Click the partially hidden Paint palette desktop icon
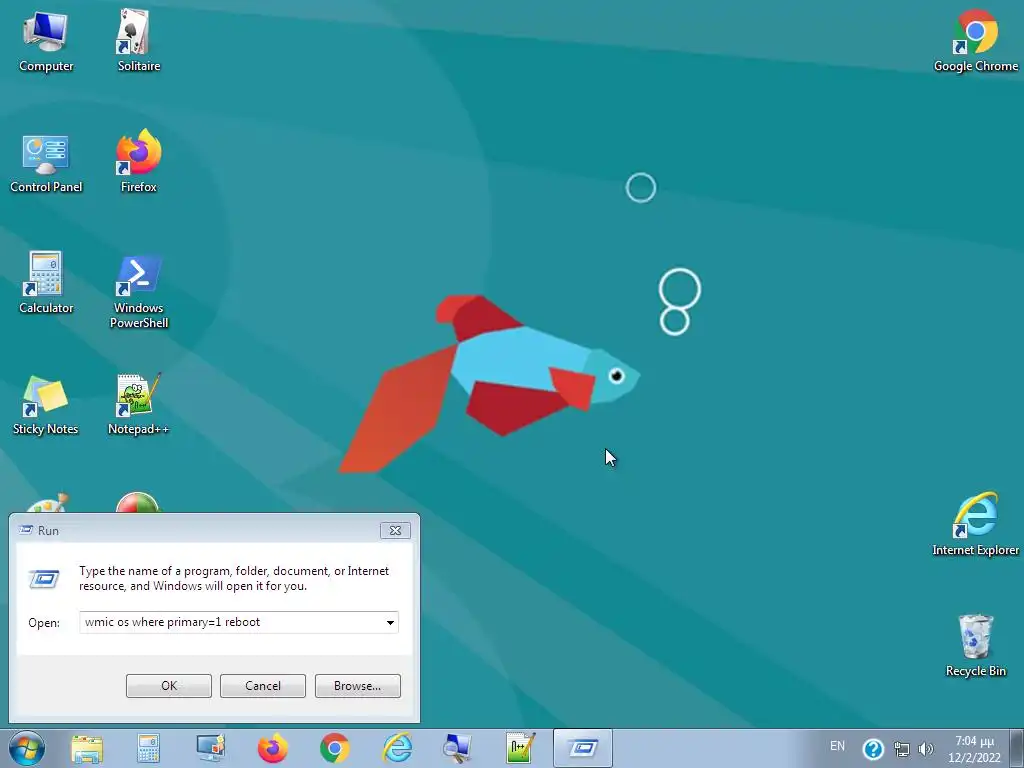Viewport: 1024px width, 768px height. point(46,503)
